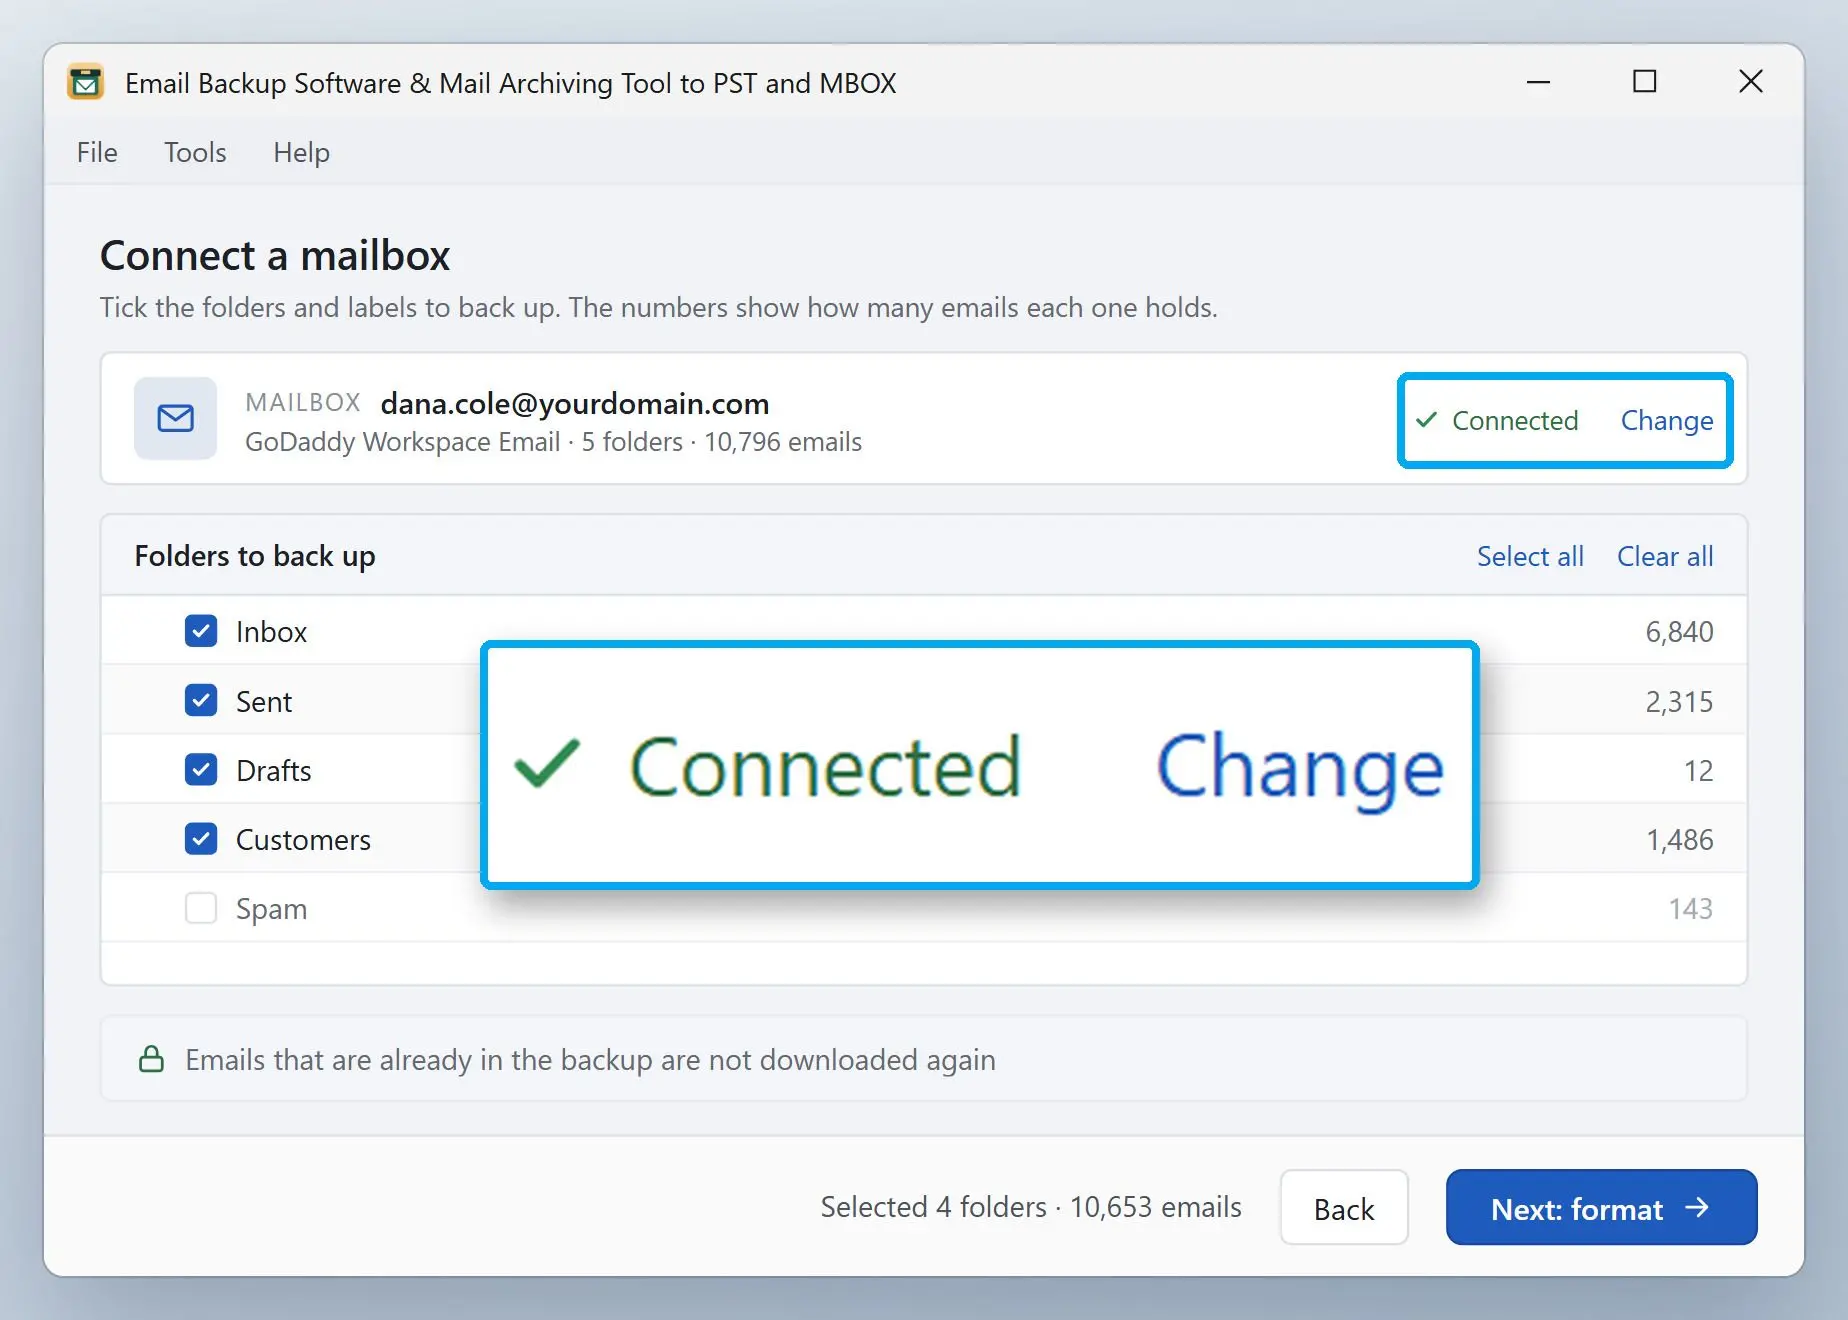Click the Next: format button
This screenshot has width=1848, height=1320.
point(1601,1208)
